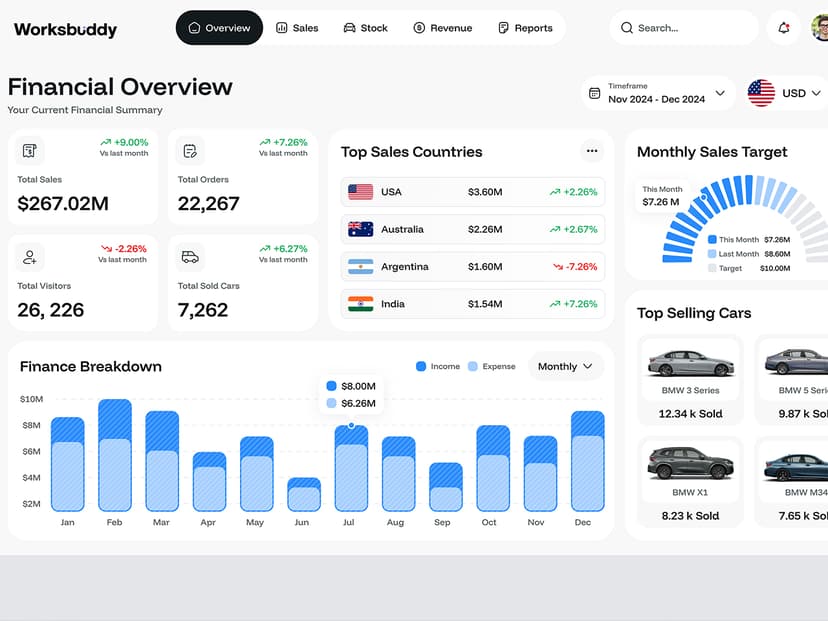Image resolution: width=828 pixels, height=621 pixels.
Task: Toggle This Month legend in sales target
Action: [x=749, y=240]
